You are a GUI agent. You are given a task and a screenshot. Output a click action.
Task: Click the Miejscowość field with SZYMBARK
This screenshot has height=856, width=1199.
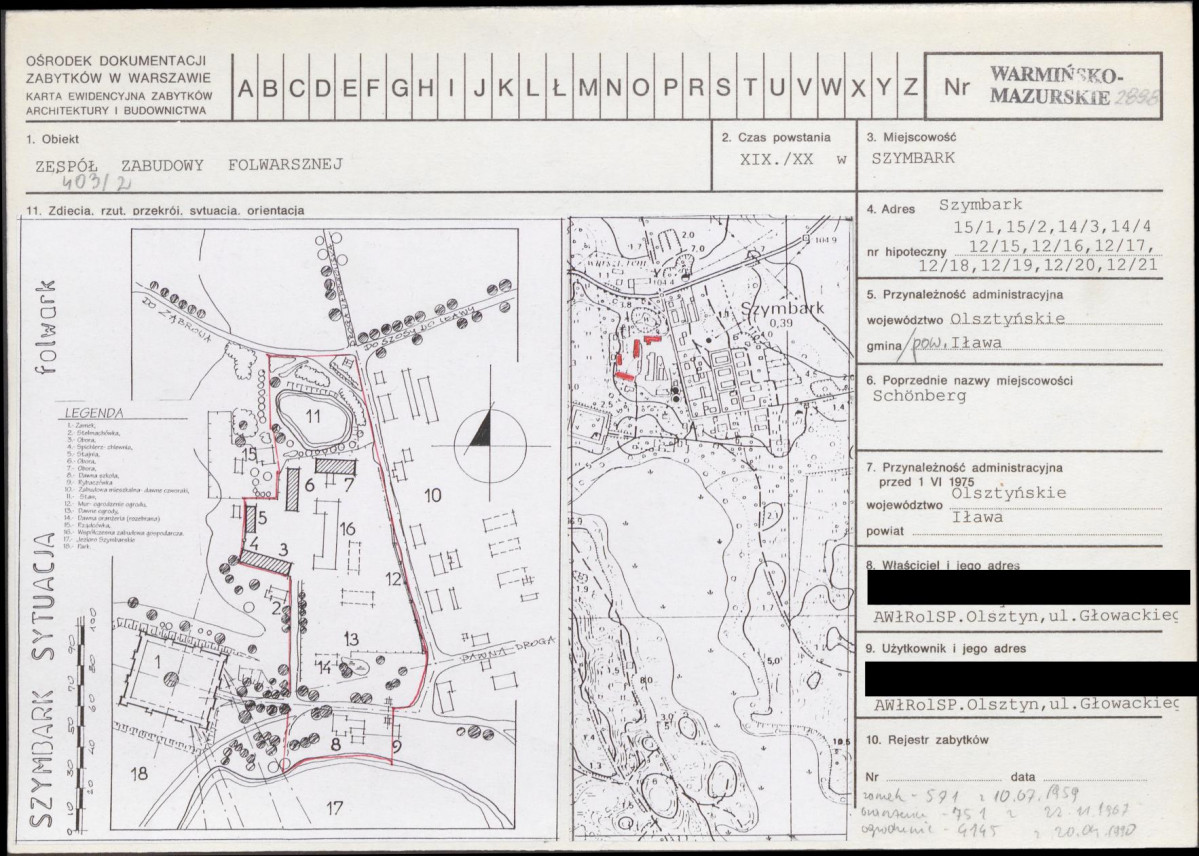[913, 158]
